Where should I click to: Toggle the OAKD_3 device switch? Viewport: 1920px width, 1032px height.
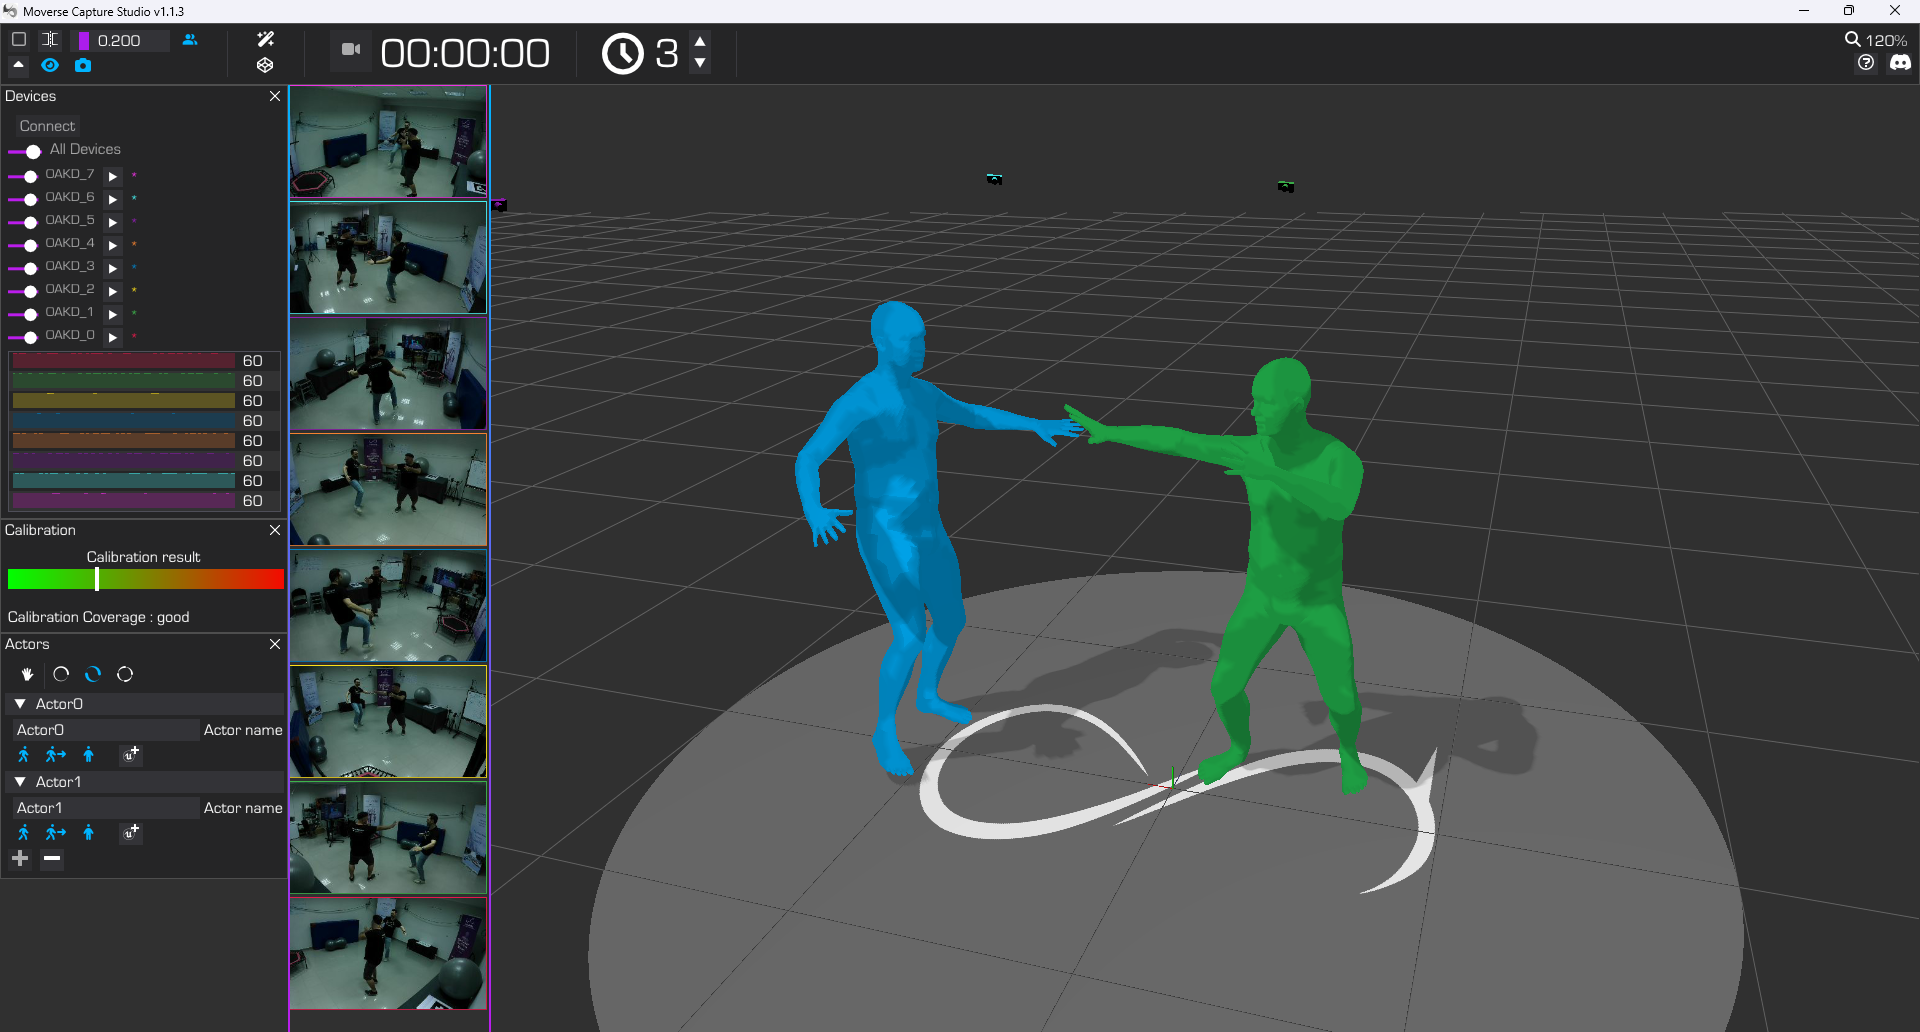click(x=23, y=268)
